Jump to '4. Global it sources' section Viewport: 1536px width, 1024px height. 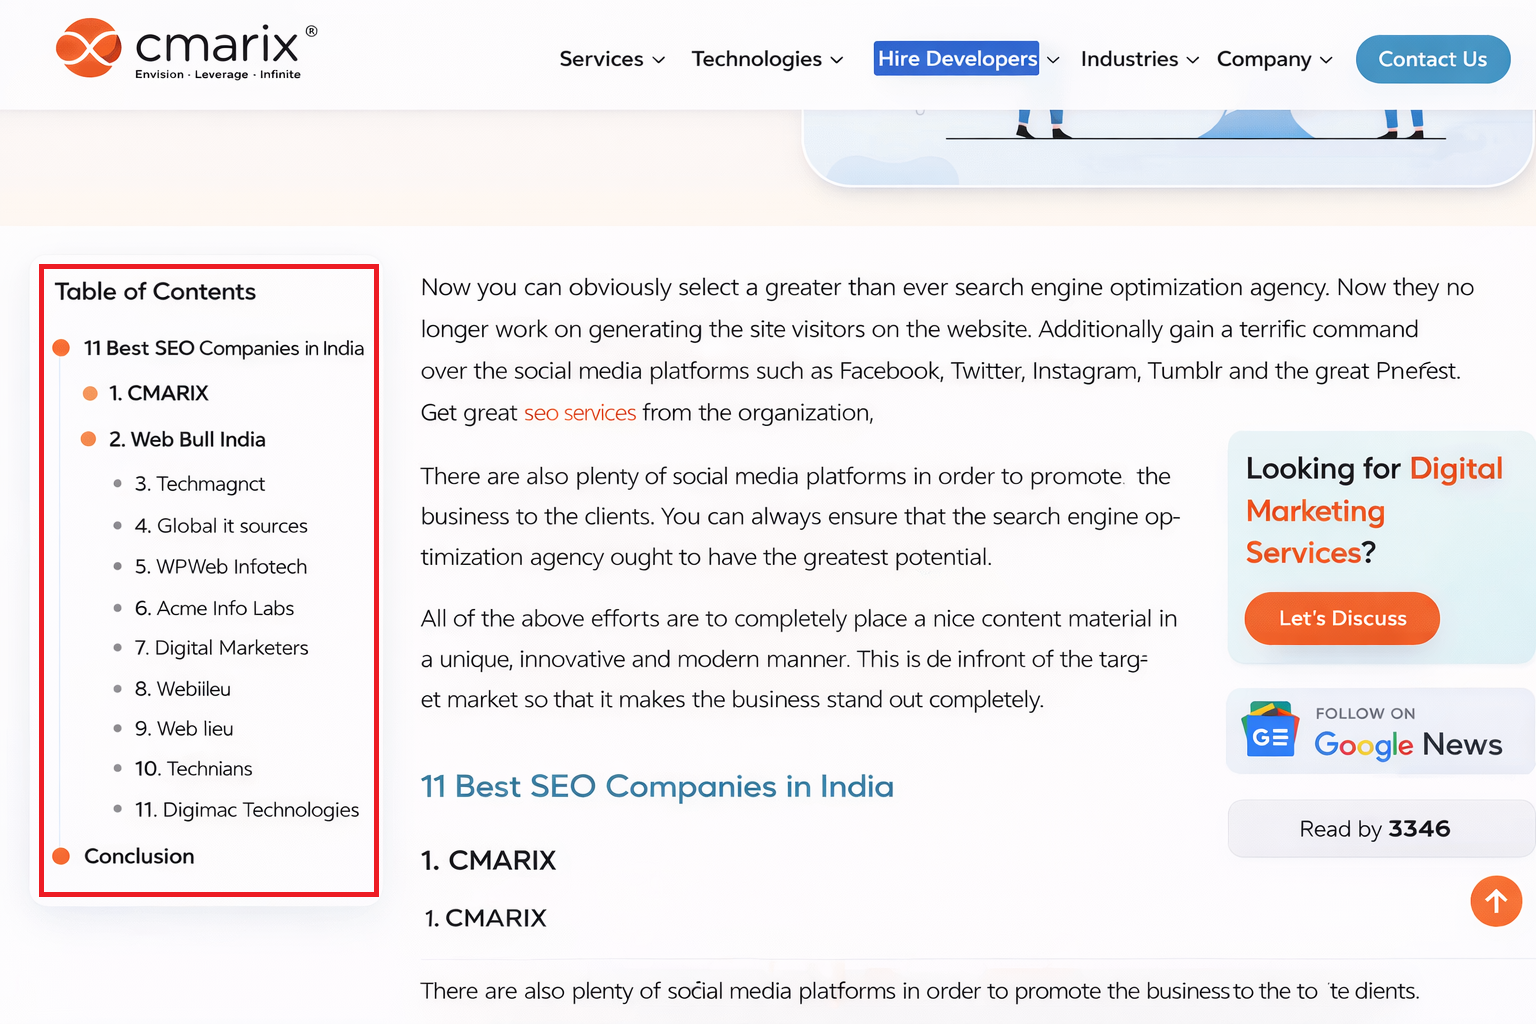(221, 526)
